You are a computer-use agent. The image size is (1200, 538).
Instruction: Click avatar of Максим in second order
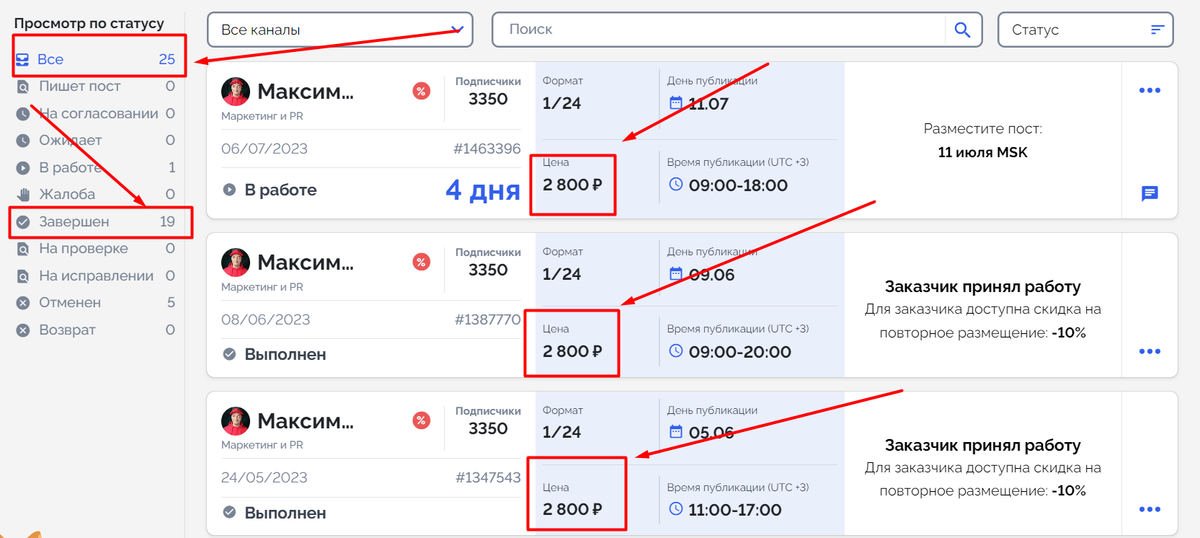tap(236, 263)
